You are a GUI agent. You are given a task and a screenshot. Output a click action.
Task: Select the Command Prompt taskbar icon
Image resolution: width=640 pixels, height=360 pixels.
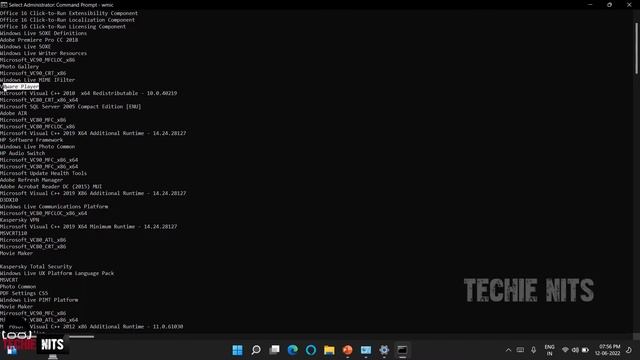click(402, 350)
